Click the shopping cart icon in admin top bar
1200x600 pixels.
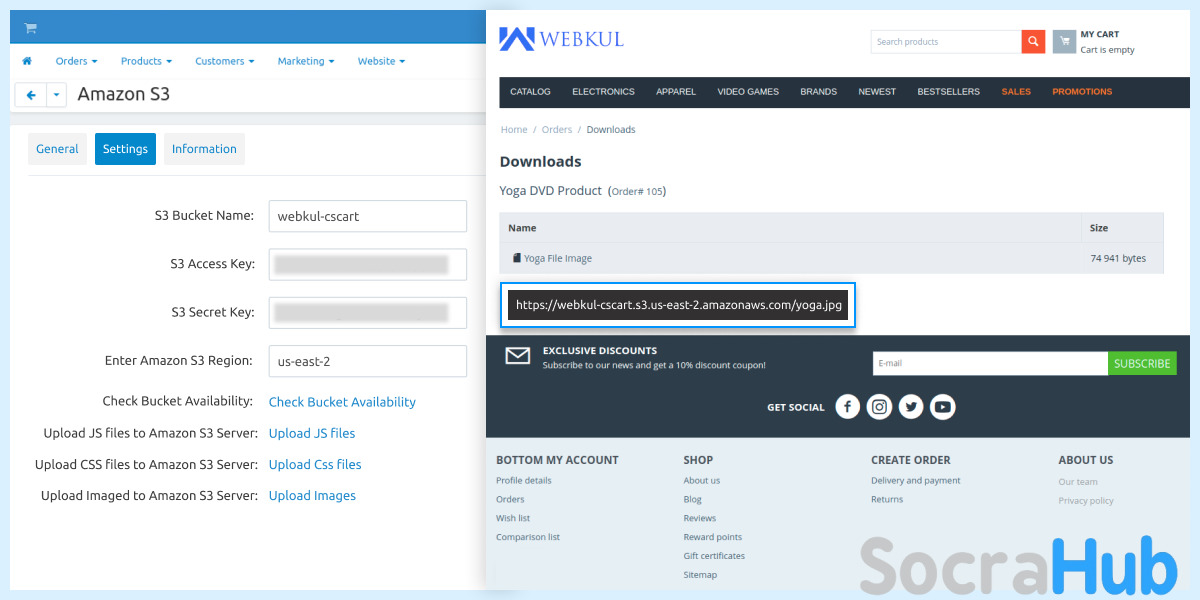coord(30,28)
